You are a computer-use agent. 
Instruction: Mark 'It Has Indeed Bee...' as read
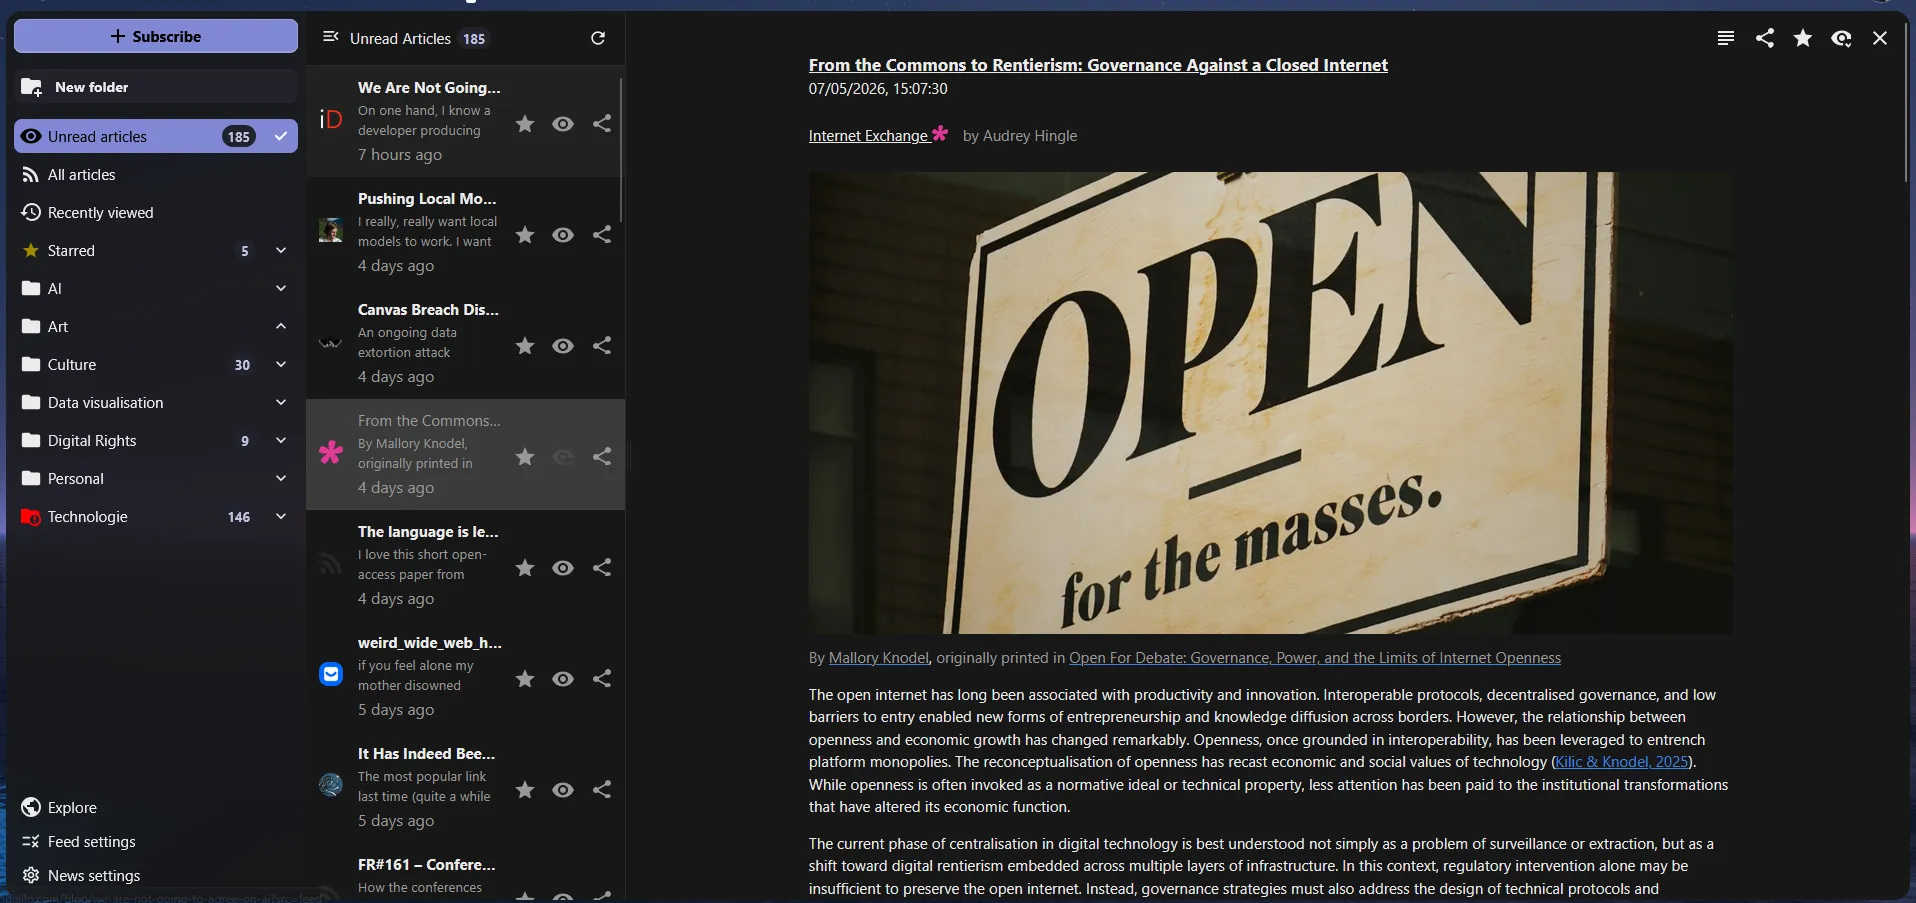[x=564, y=790]
